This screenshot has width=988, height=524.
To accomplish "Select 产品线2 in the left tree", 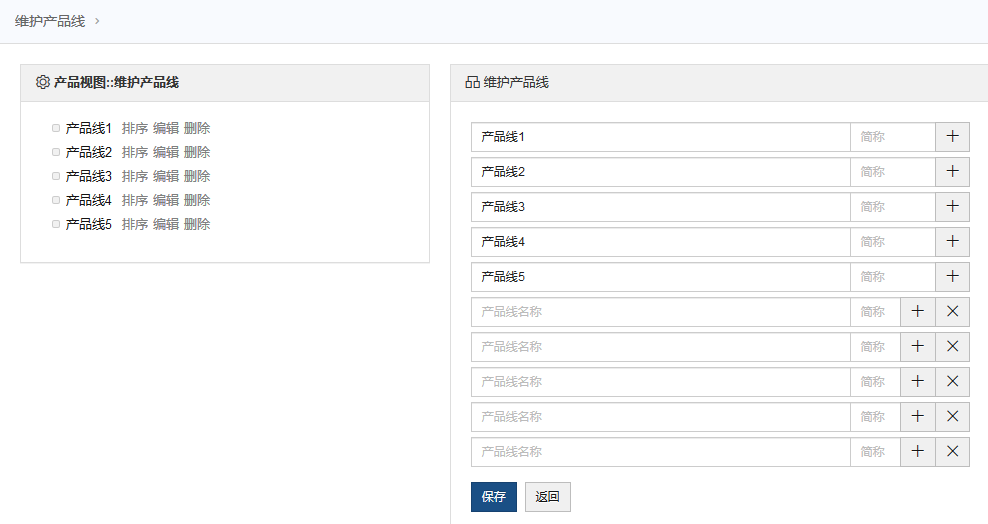I will (x=89, y=152).
